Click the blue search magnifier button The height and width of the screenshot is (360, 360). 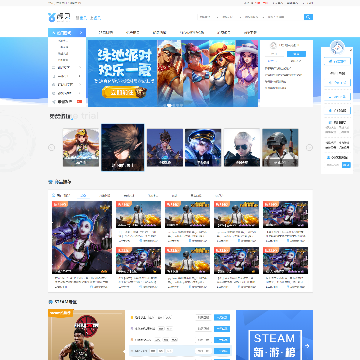[308, 17]
